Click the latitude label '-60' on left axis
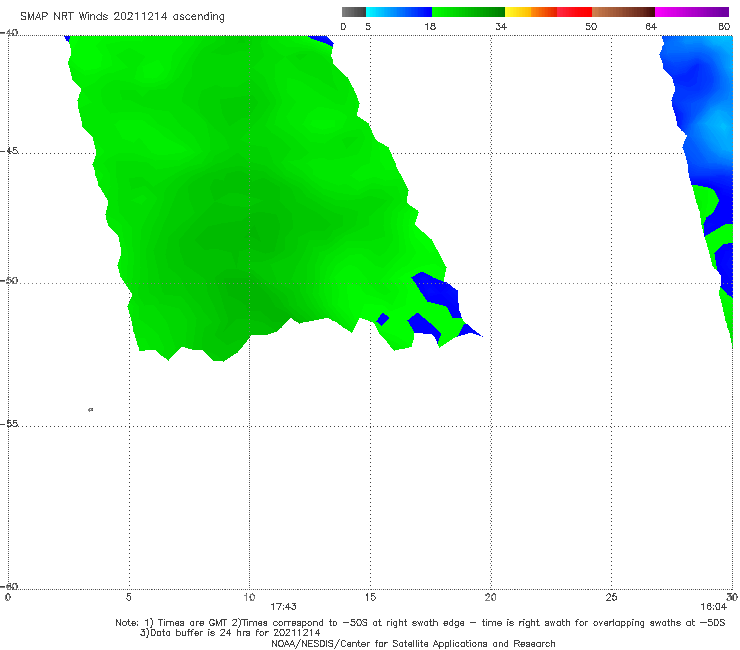 [9, 586]
